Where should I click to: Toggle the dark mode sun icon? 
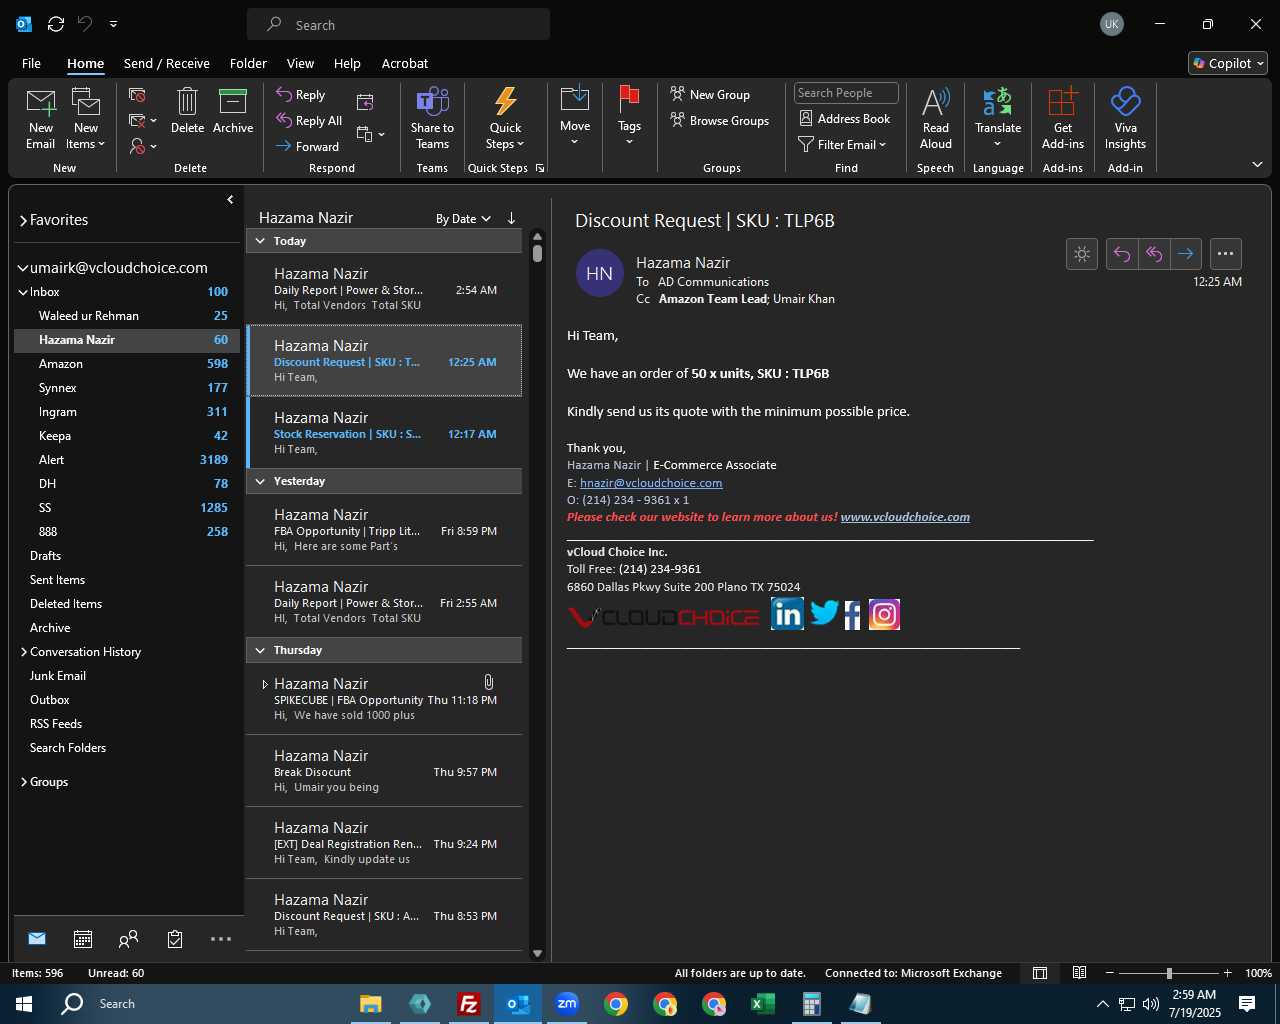tap(1082, 254)
